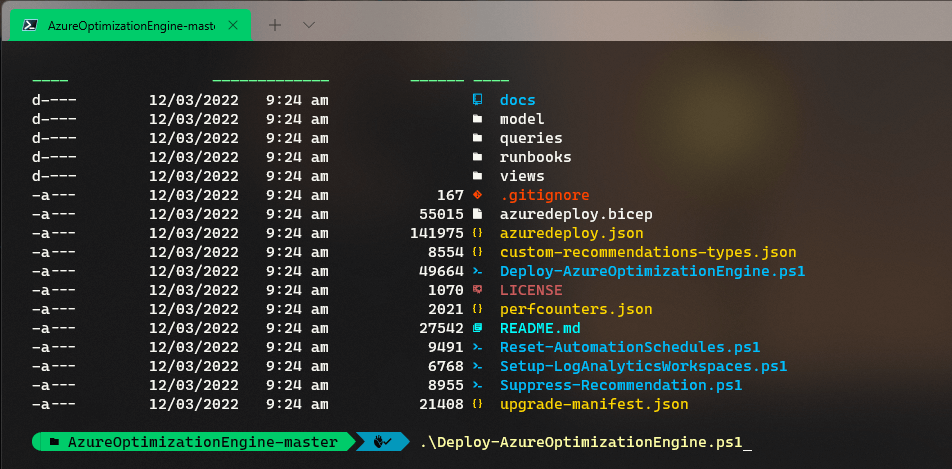Click JSON icon beside custom-recommendations-types.json
The image size is (952, 469).
(x=477, y=252)
